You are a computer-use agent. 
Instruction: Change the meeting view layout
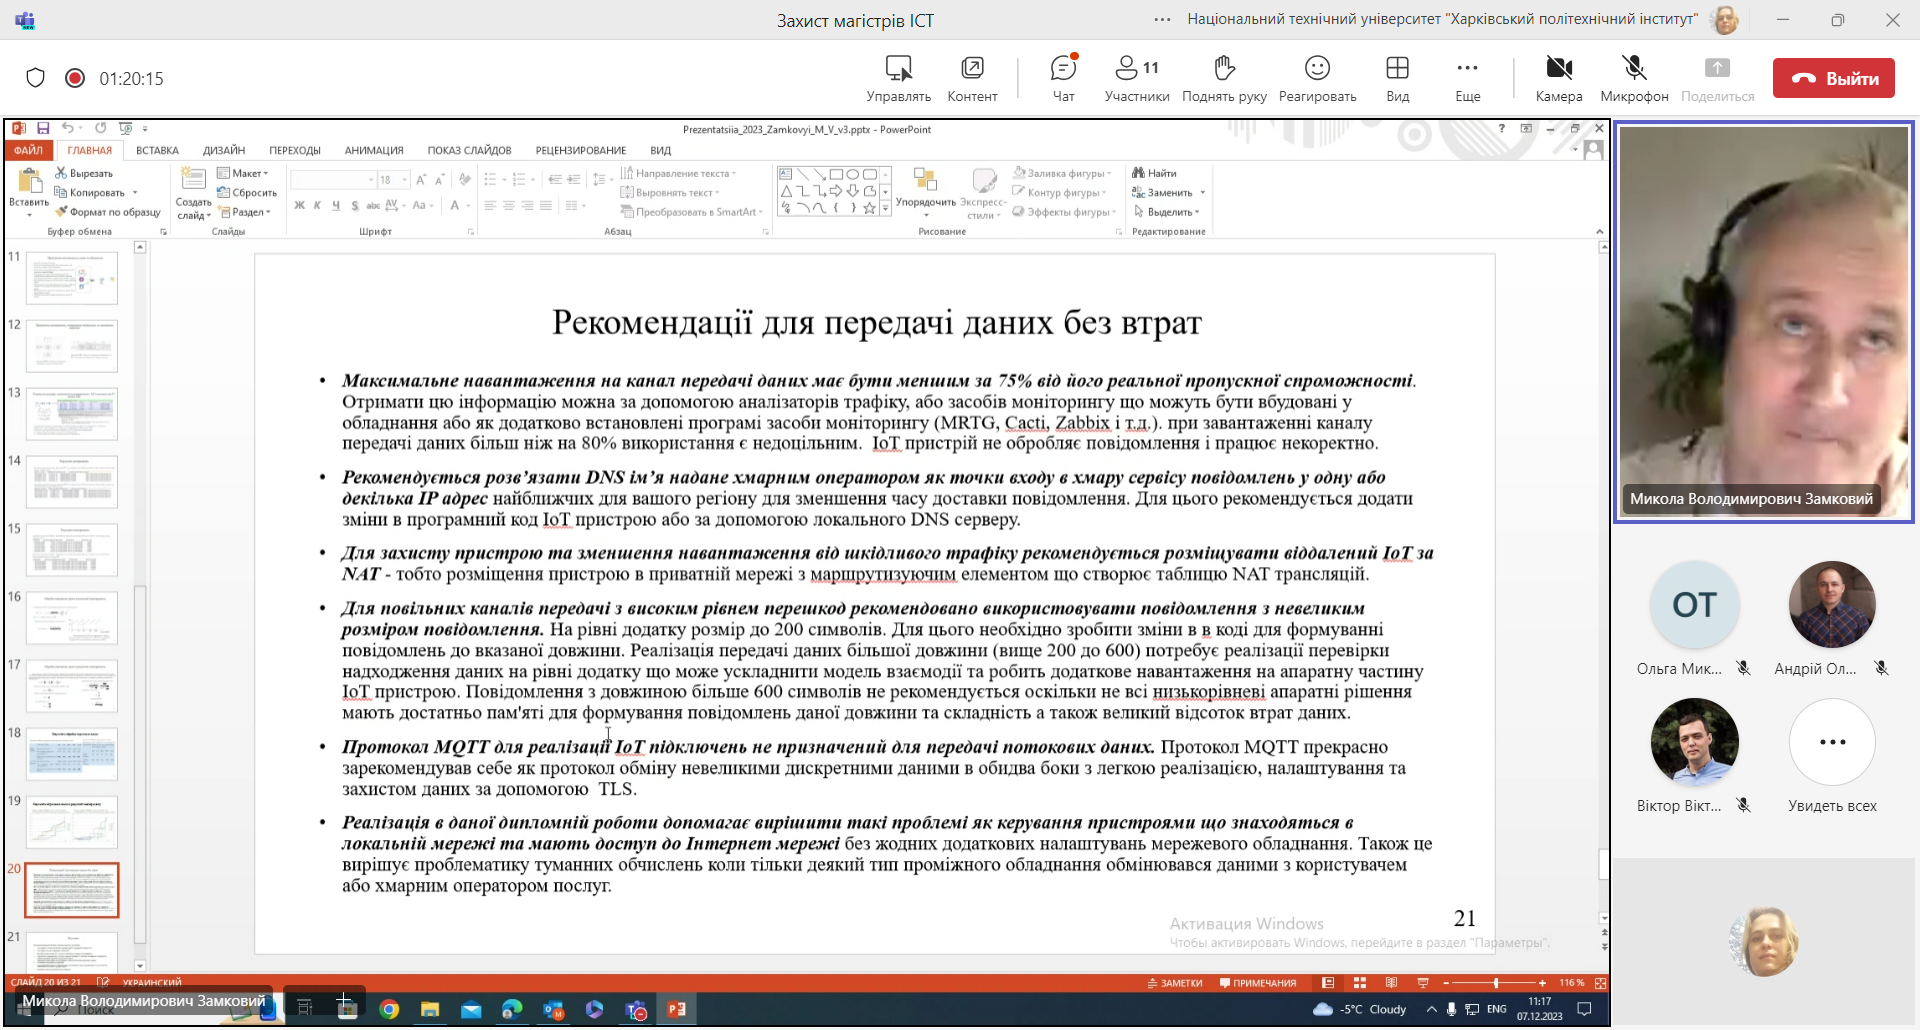coord(1397,78)
